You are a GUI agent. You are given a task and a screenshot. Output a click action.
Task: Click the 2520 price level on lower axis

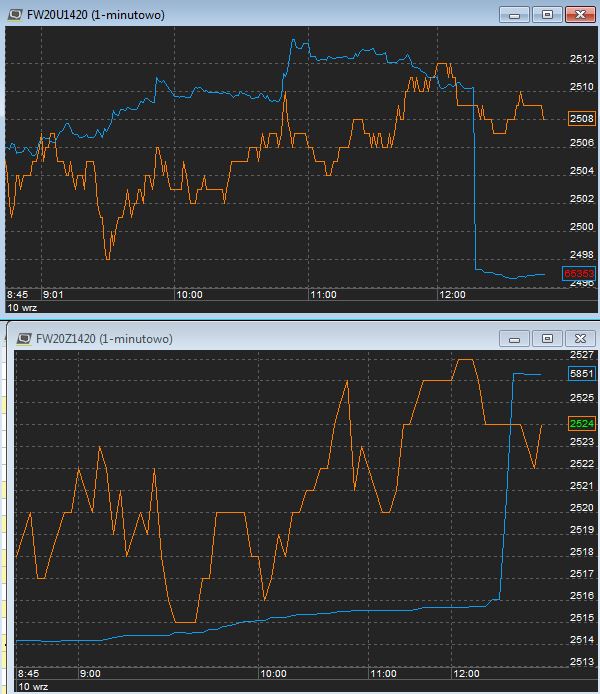click(582, 508)
